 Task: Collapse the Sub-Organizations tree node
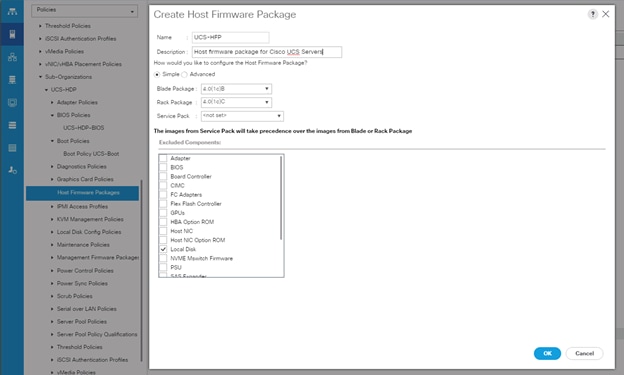[x=40, y=77]
